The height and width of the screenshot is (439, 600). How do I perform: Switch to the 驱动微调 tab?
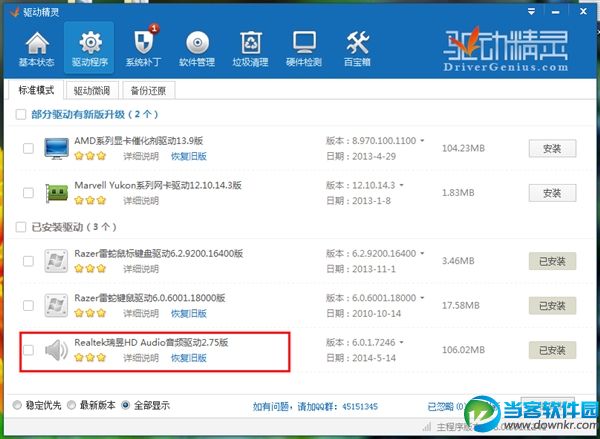click(x=92, y=91)
